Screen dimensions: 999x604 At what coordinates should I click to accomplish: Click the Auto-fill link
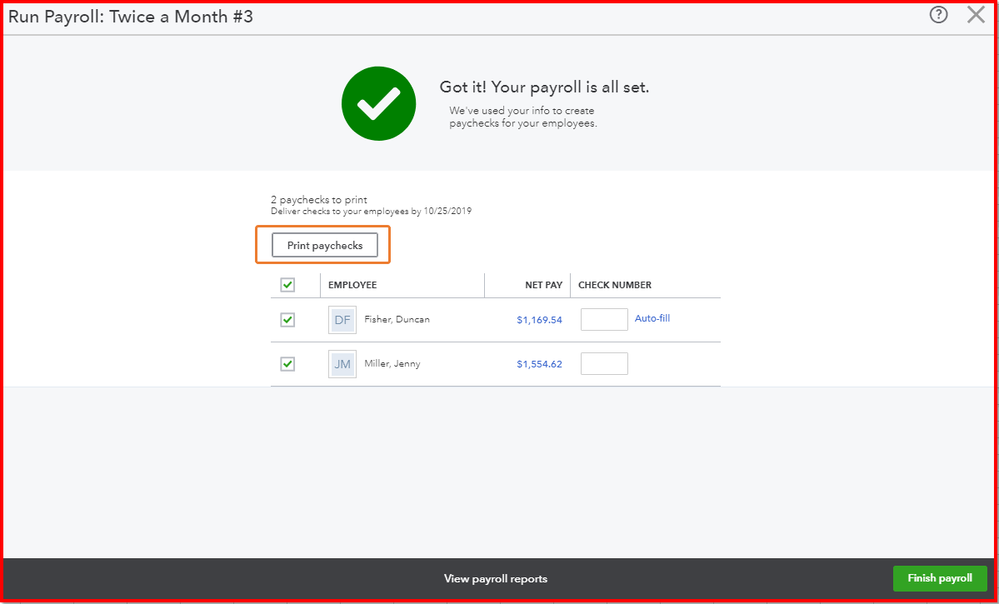pyautogui.click(x=652, y=318)
